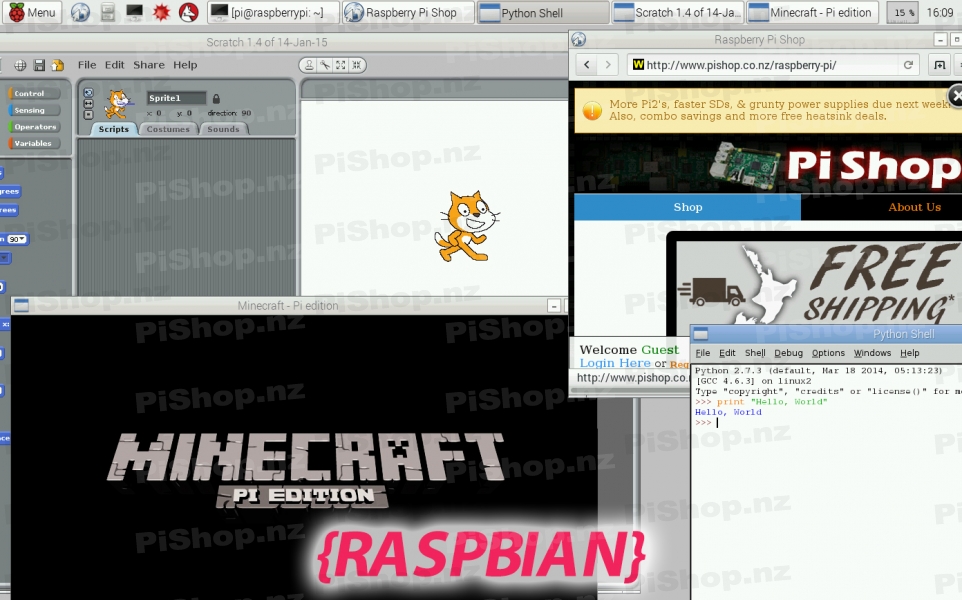Open the Raspberry Pi Menu
962x600 pixels.
[x=31, y=13]
